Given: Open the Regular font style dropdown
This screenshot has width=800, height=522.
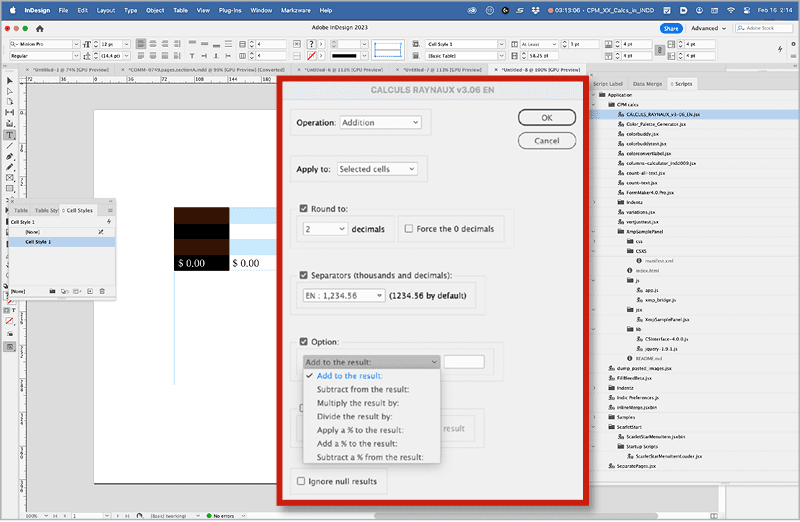Looking at the screenshot, I should [x=44, y=56].
